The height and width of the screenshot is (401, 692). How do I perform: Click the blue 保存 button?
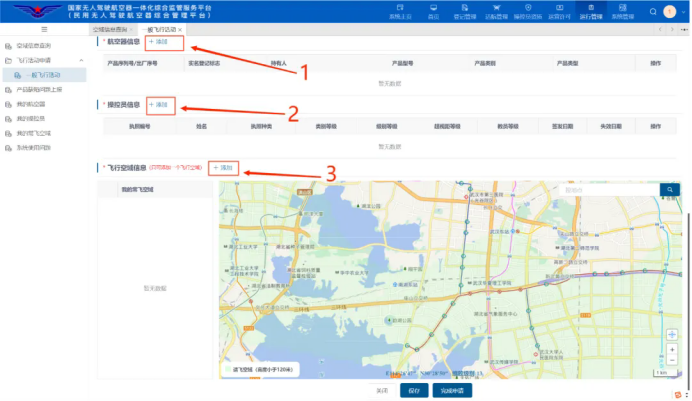(414, 390)
